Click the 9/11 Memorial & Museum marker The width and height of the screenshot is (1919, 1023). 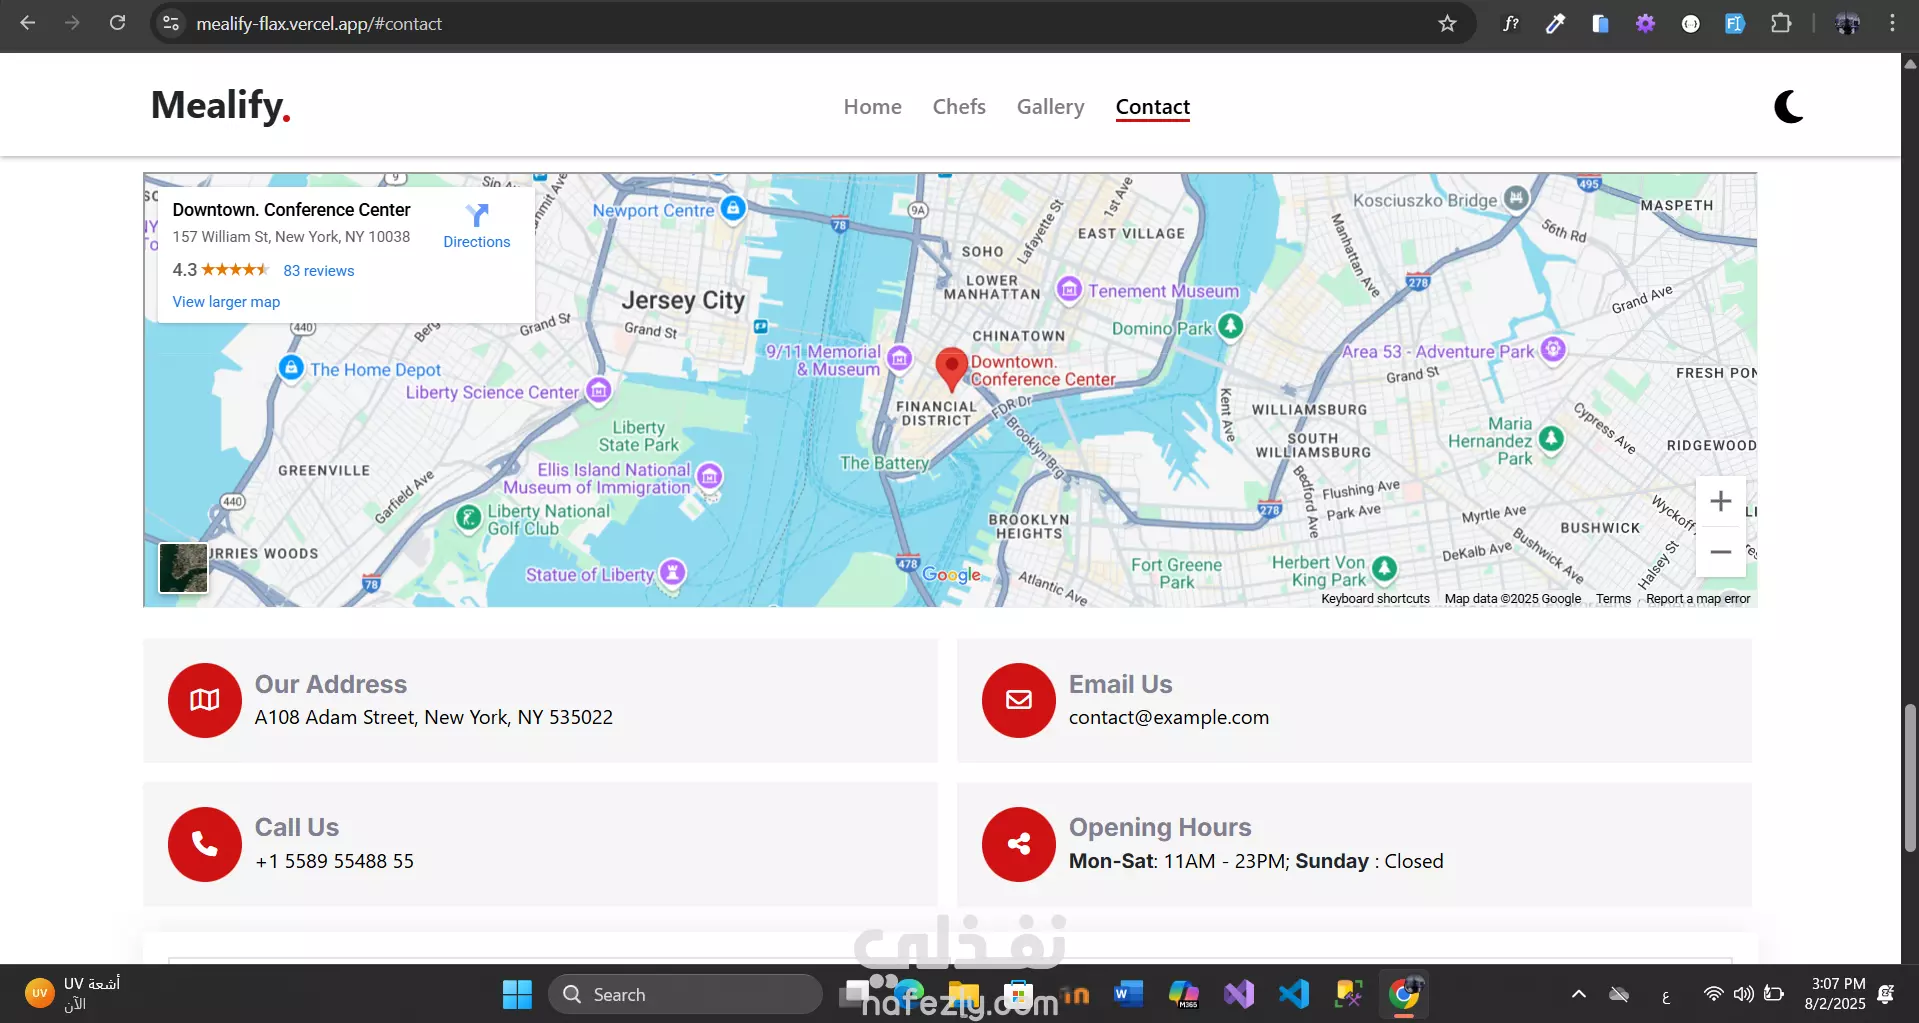(x=900, y=358)
